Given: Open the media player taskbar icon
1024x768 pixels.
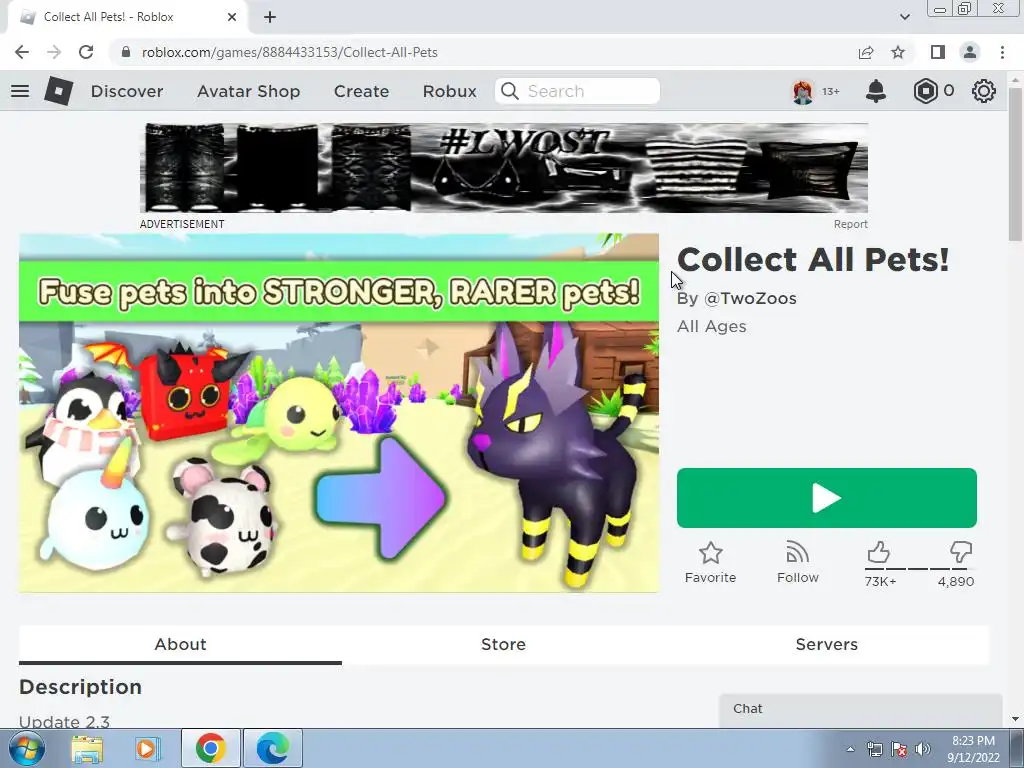Looking at the screenshot, I should (148, 748).
